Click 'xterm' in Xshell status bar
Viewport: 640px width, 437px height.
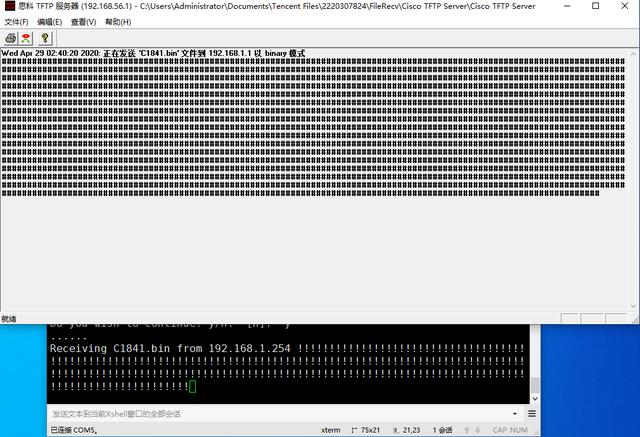click(x=331, y=430)
